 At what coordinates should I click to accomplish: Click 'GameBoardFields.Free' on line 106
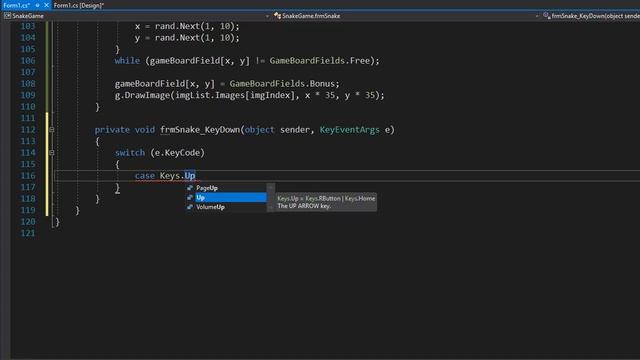(x=320, y=60)
